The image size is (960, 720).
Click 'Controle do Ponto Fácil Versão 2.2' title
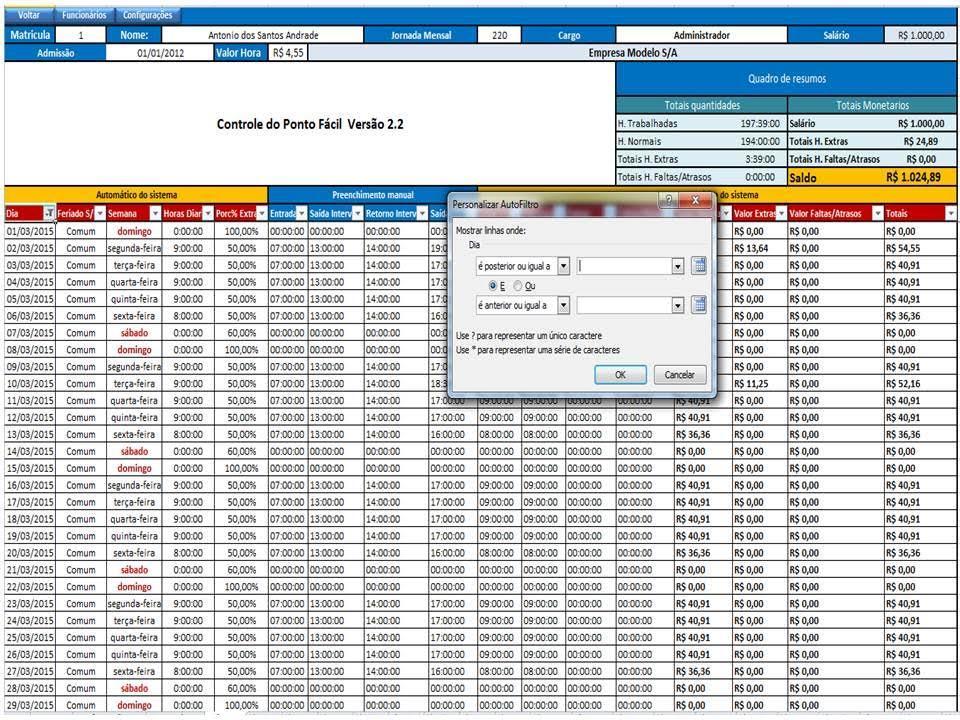click(310, 124)
